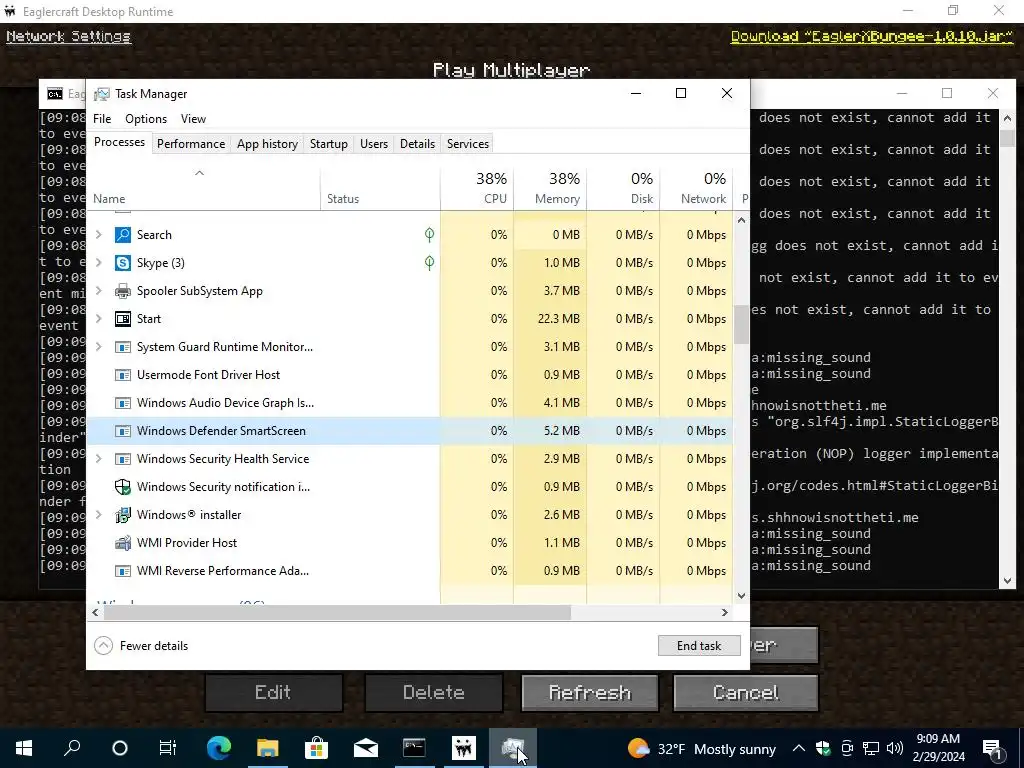This screenshot has height=768, width=1024.
Task: Click the Search process icon
Action: click(123, 234)
